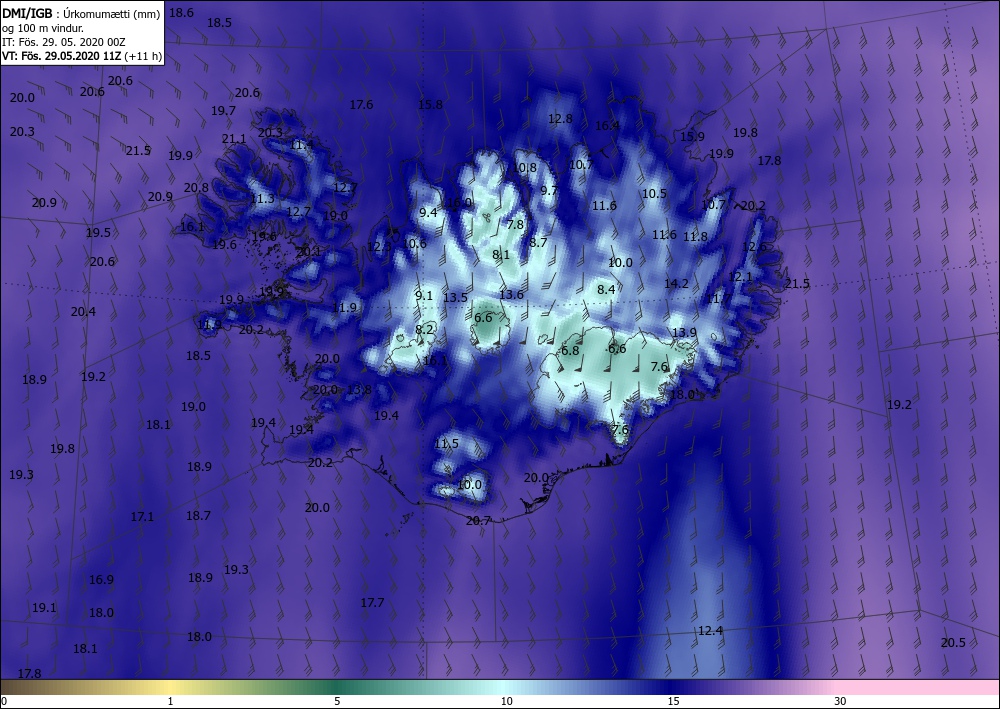Image resolution: width=1000 pixels, height=709 pixels.
Task: Click the 8.1 map value
Action: [x=501, y=255]
